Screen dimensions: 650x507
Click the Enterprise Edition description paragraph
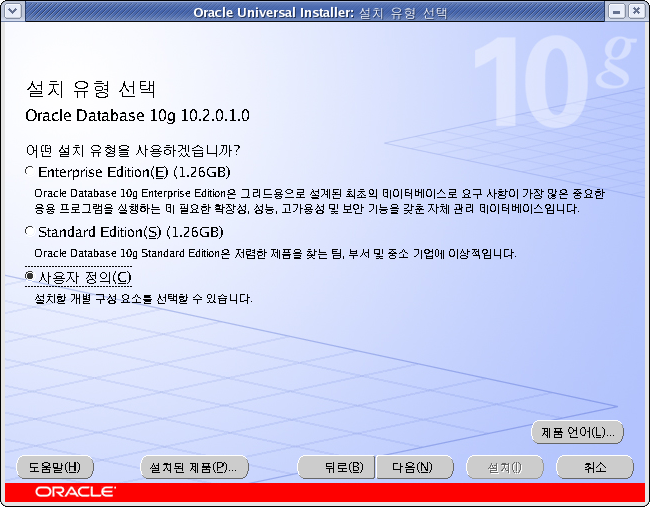[319, 201]
